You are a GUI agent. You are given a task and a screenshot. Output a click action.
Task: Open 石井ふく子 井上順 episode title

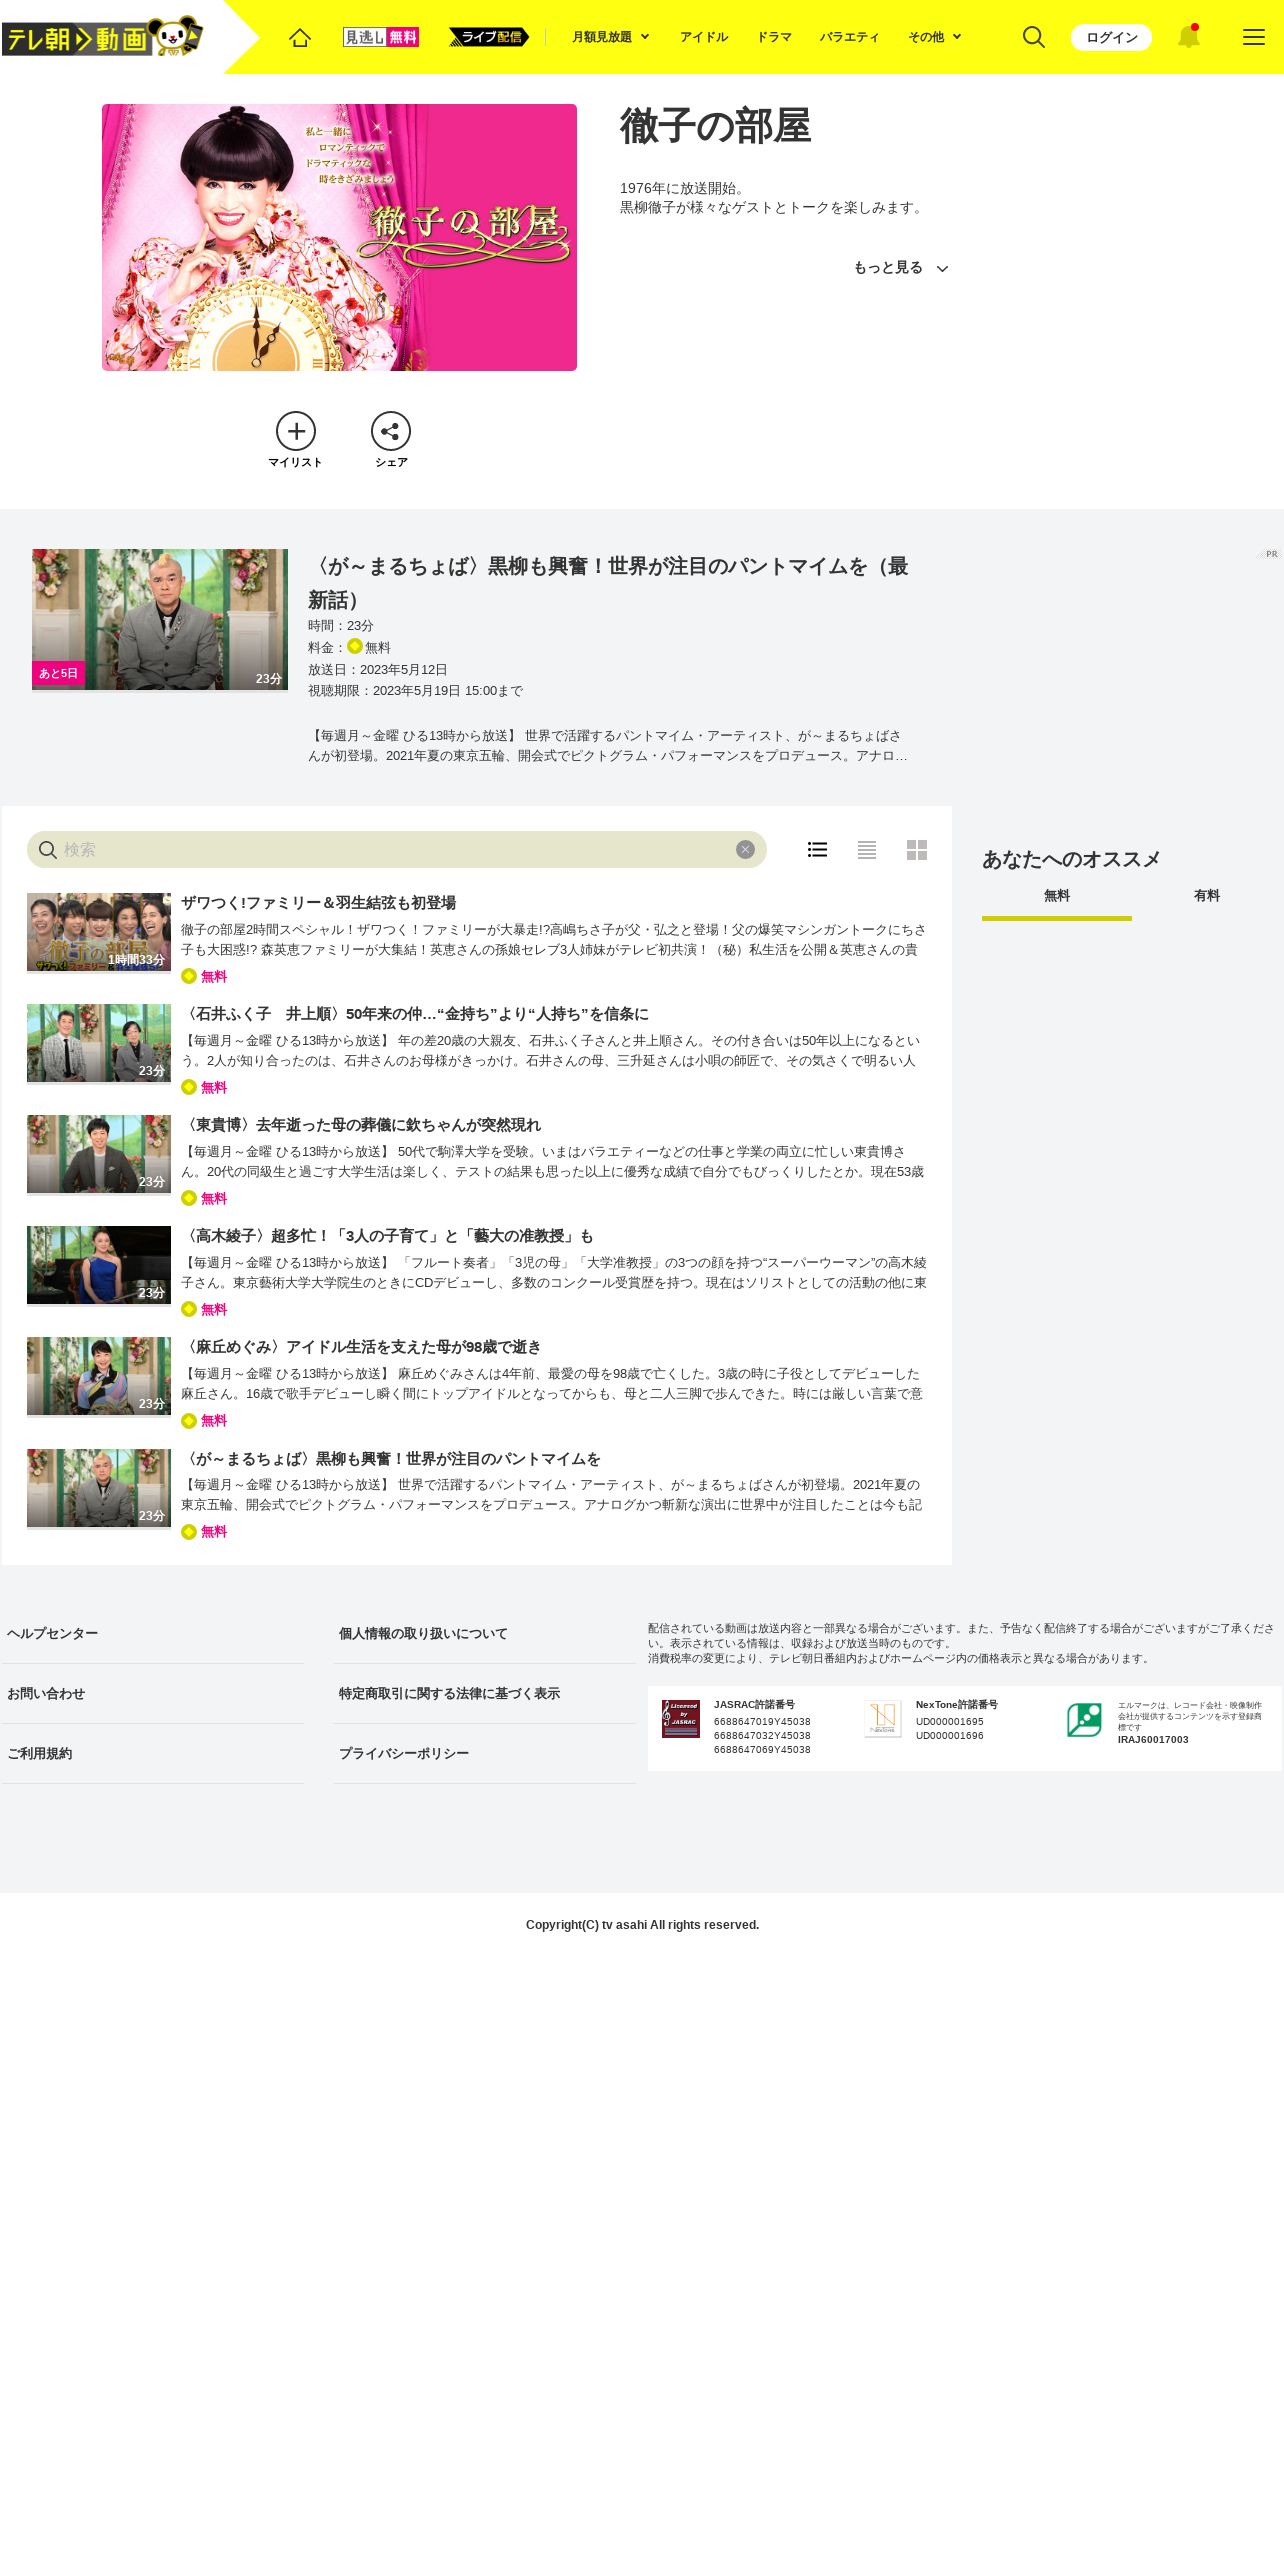pos(415,1014)
